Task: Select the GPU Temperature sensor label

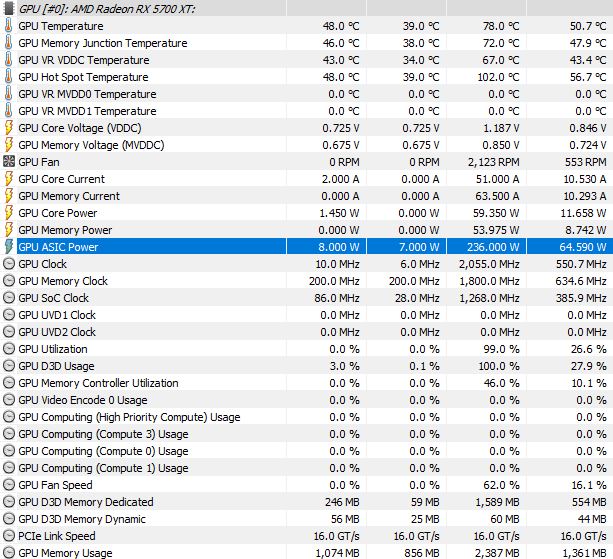Action: [x=61, y=26]
